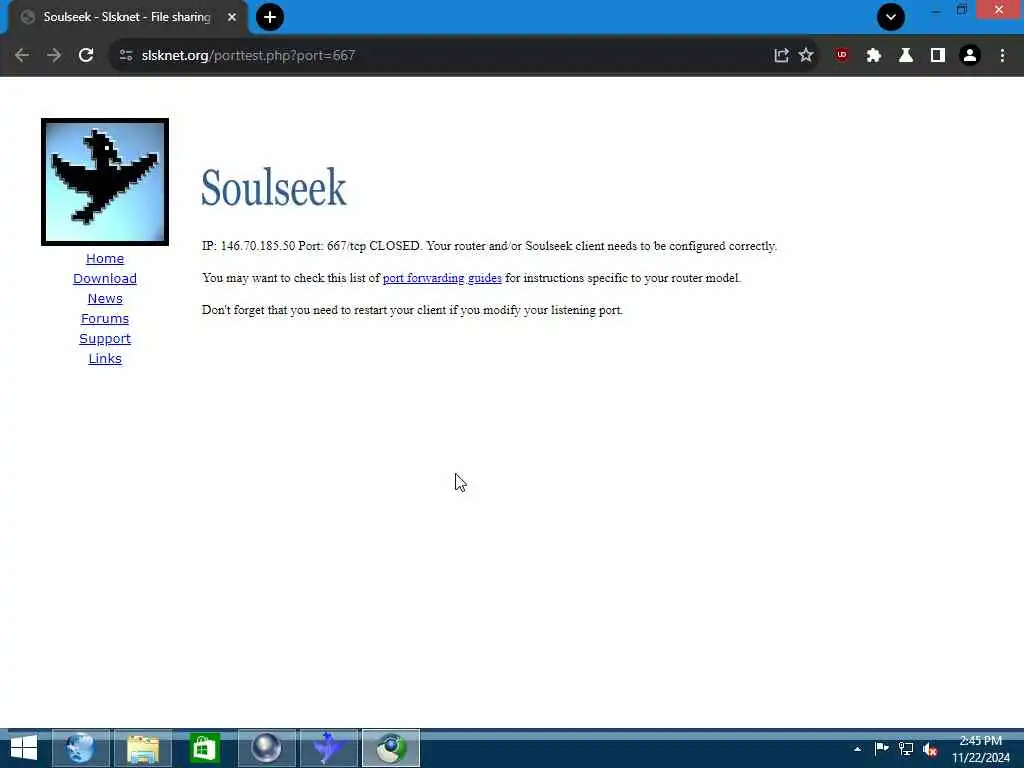The height and width of the screenshot is (768, 1024).
Task: Close the Soulseek - Slsknet tab
Action: click(232, 17)
